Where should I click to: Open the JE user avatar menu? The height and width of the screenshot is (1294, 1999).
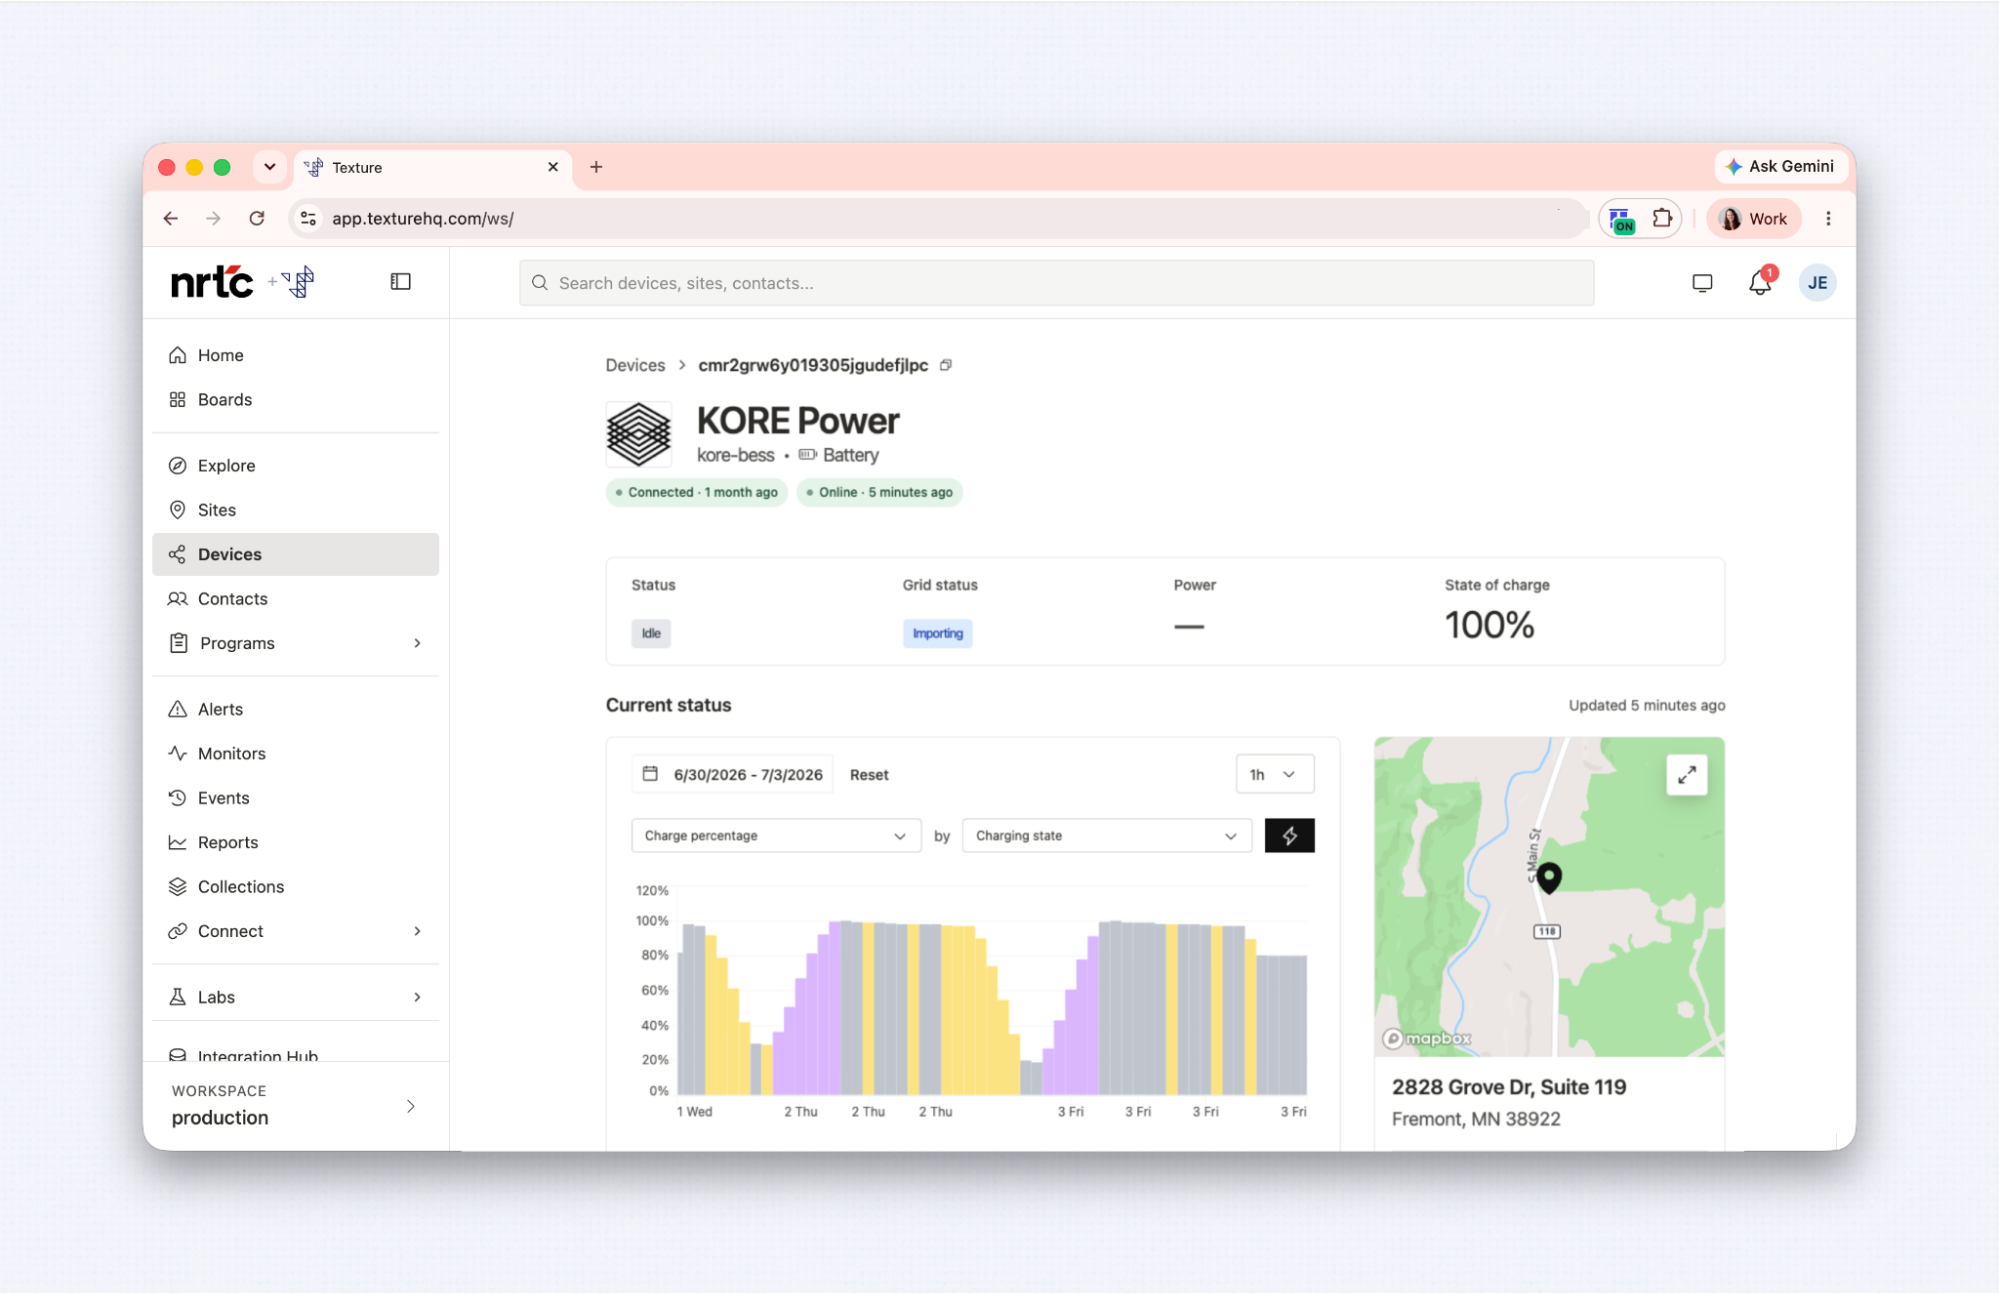pyautogui.click(x=1817, y=283)
